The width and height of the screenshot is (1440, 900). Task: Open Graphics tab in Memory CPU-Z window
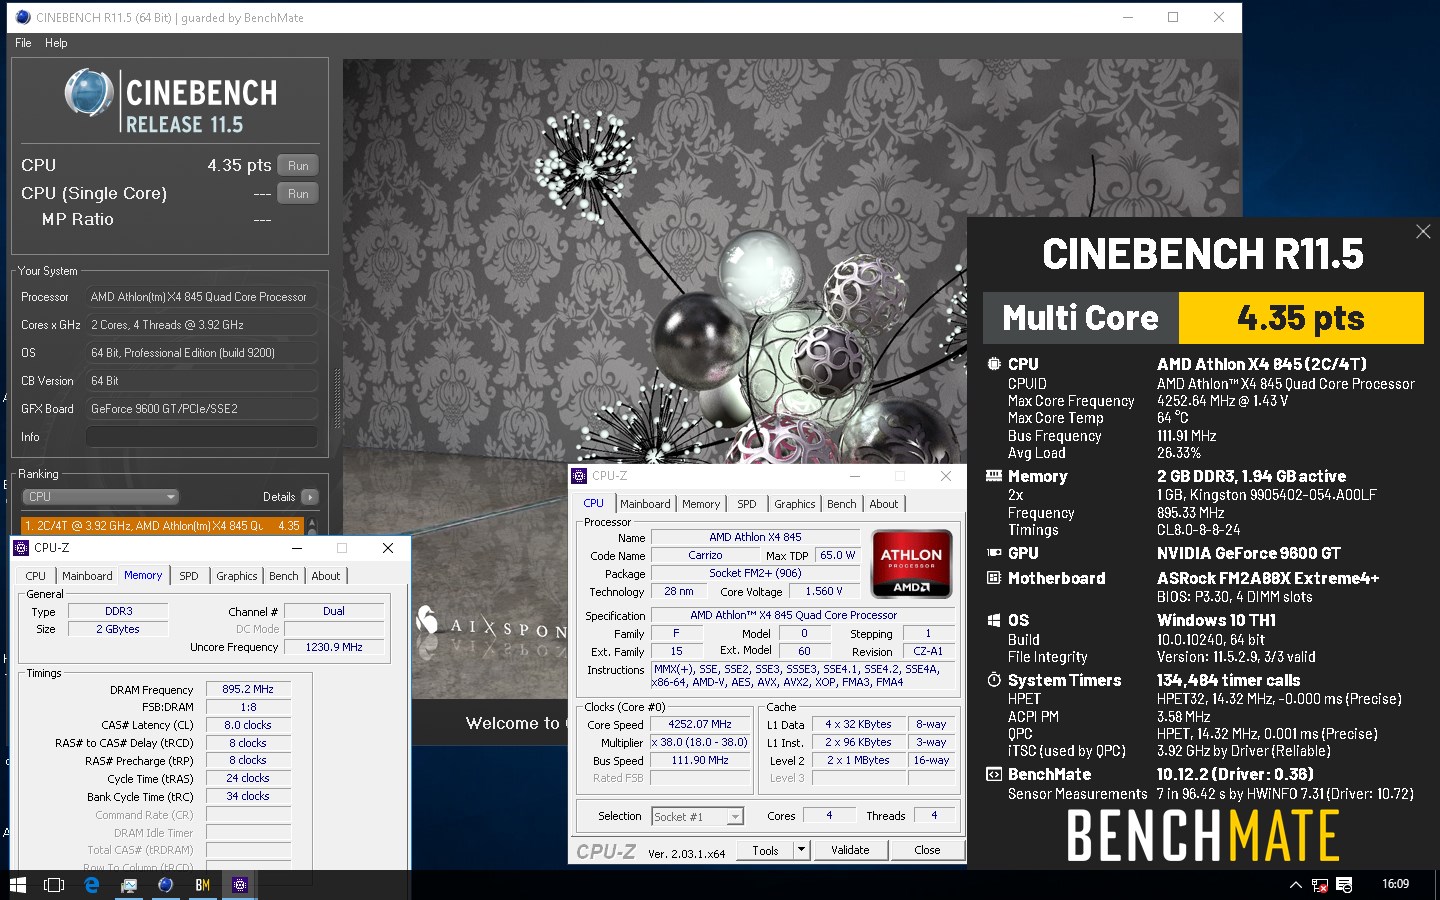[237, 576]
